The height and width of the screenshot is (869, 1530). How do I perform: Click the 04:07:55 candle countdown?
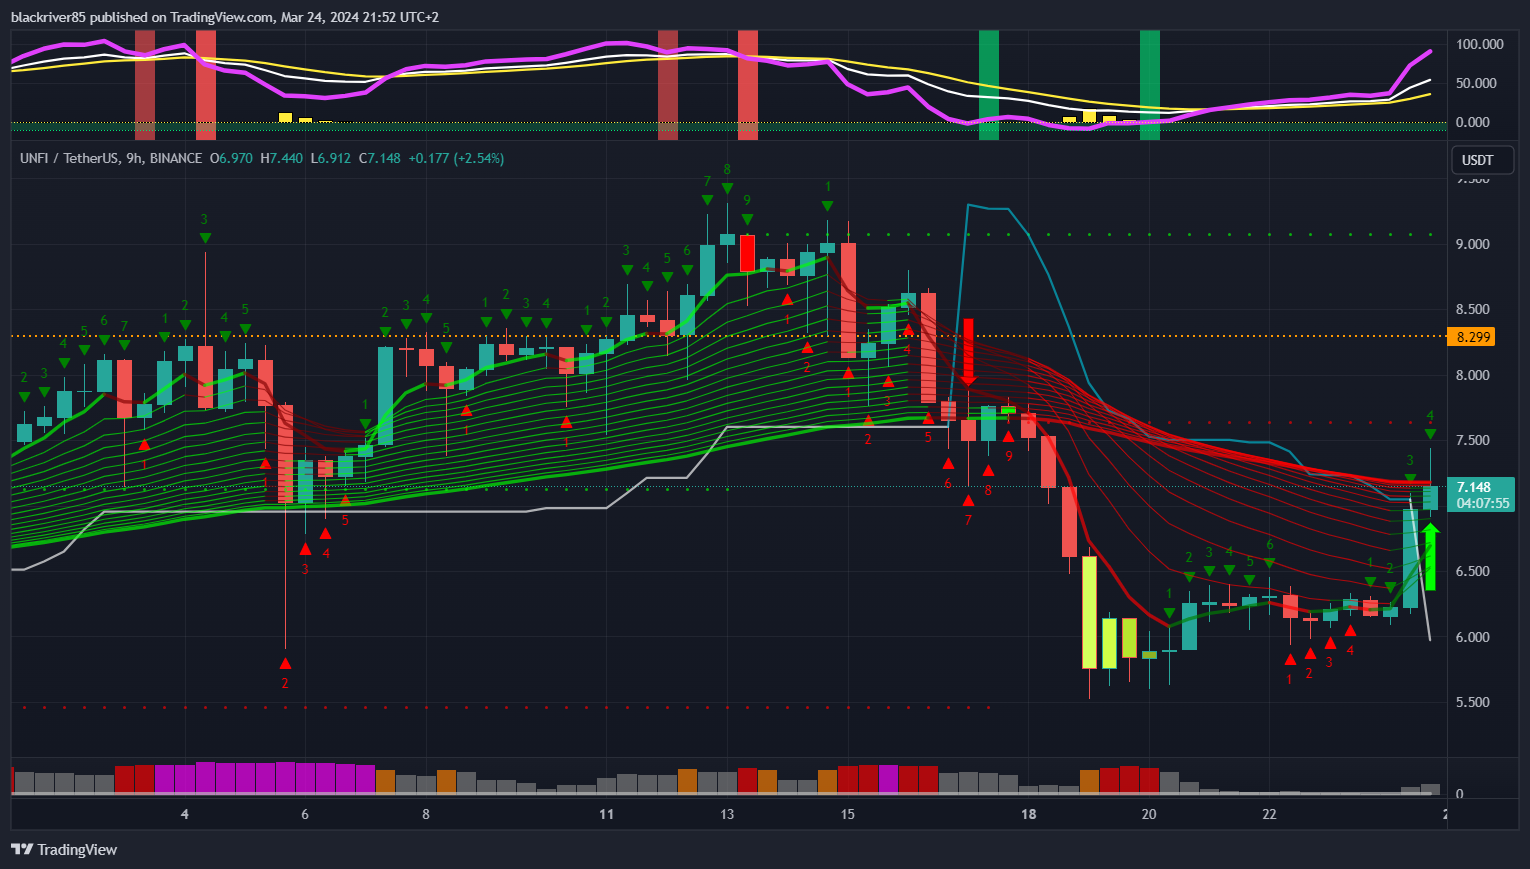[x=1482, y=503]
